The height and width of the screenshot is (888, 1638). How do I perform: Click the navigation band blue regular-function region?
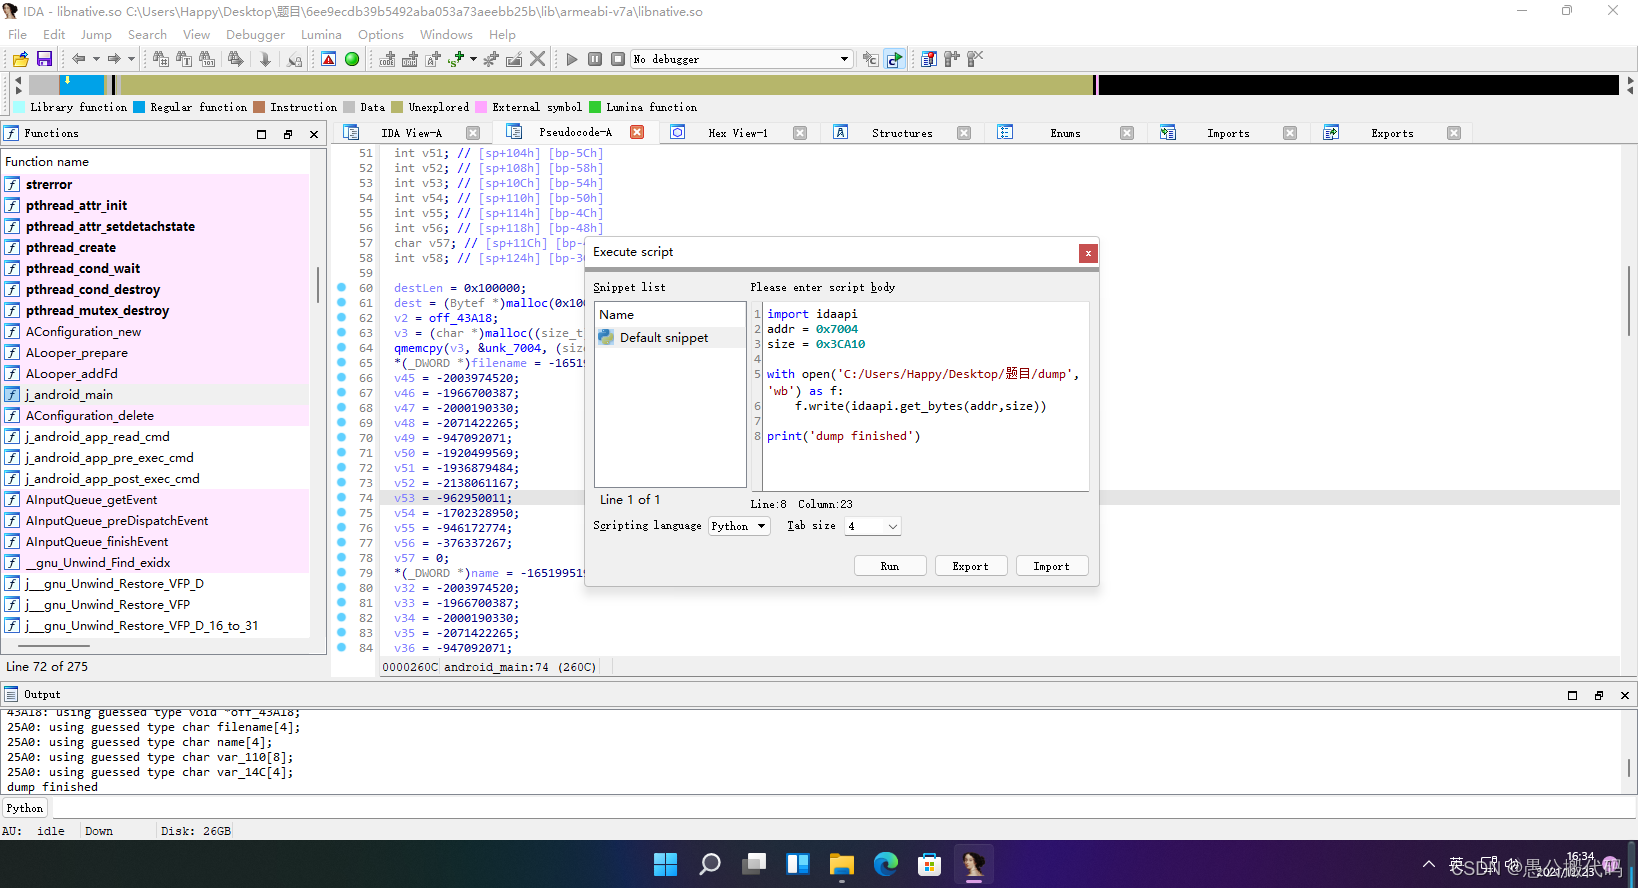(81, 85)
